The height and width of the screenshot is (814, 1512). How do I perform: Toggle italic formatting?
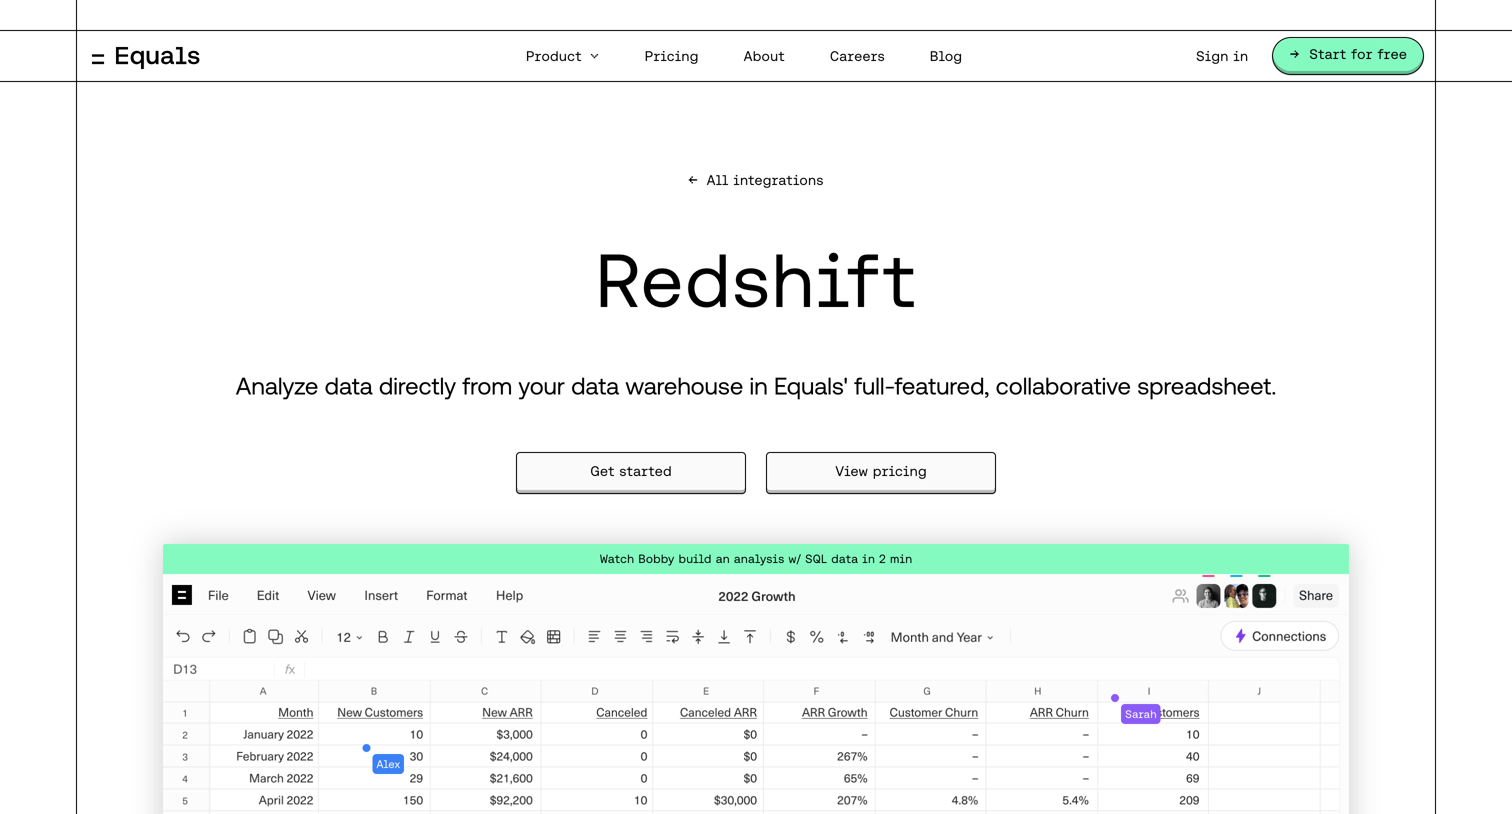tap(409, 637)
